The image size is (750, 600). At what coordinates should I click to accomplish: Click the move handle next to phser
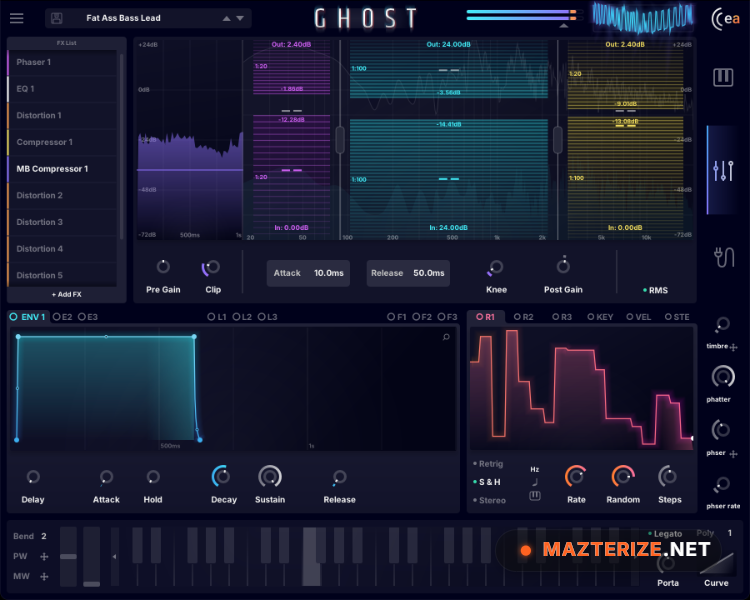coord(734,454)
